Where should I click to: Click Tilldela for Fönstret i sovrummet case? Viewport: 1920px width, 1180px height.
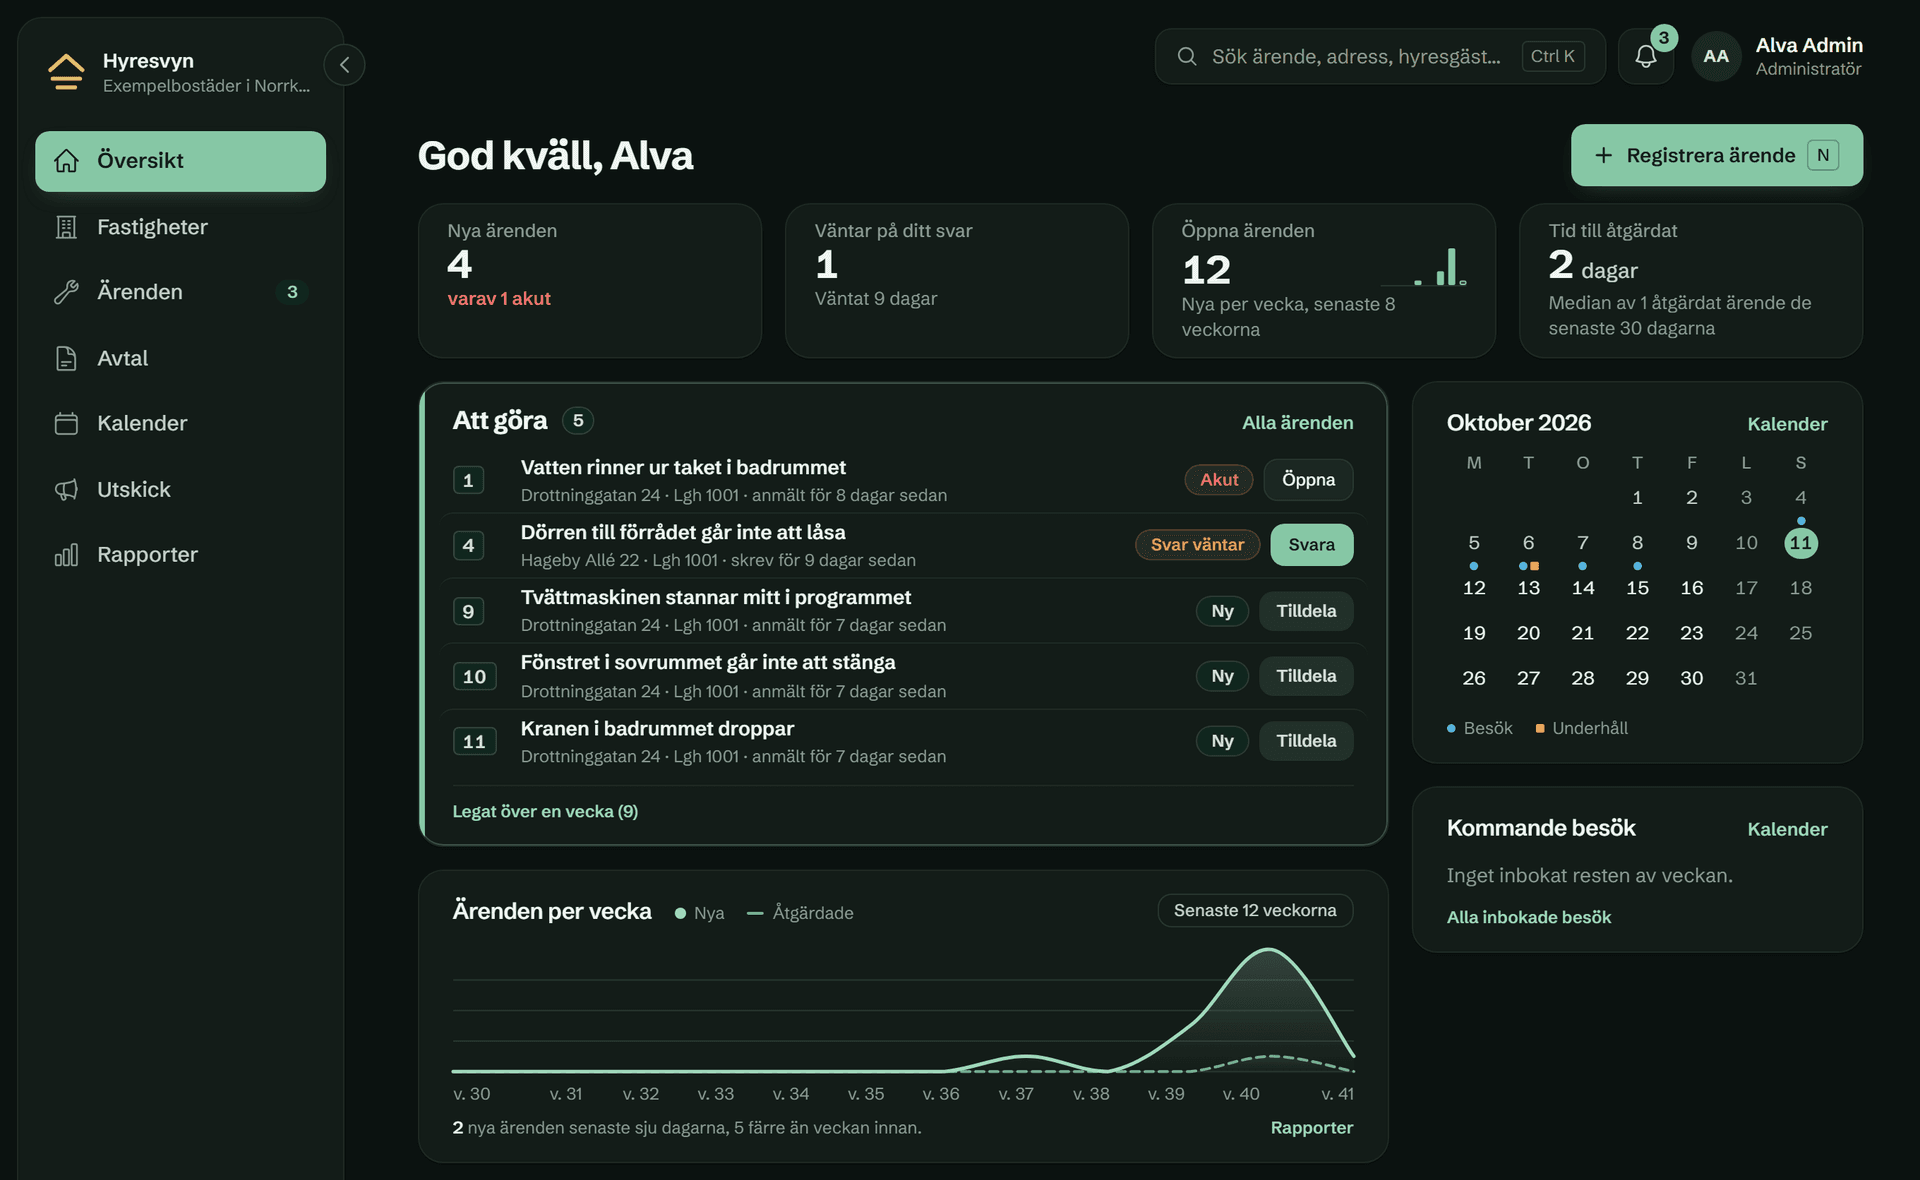(1306, 676)
